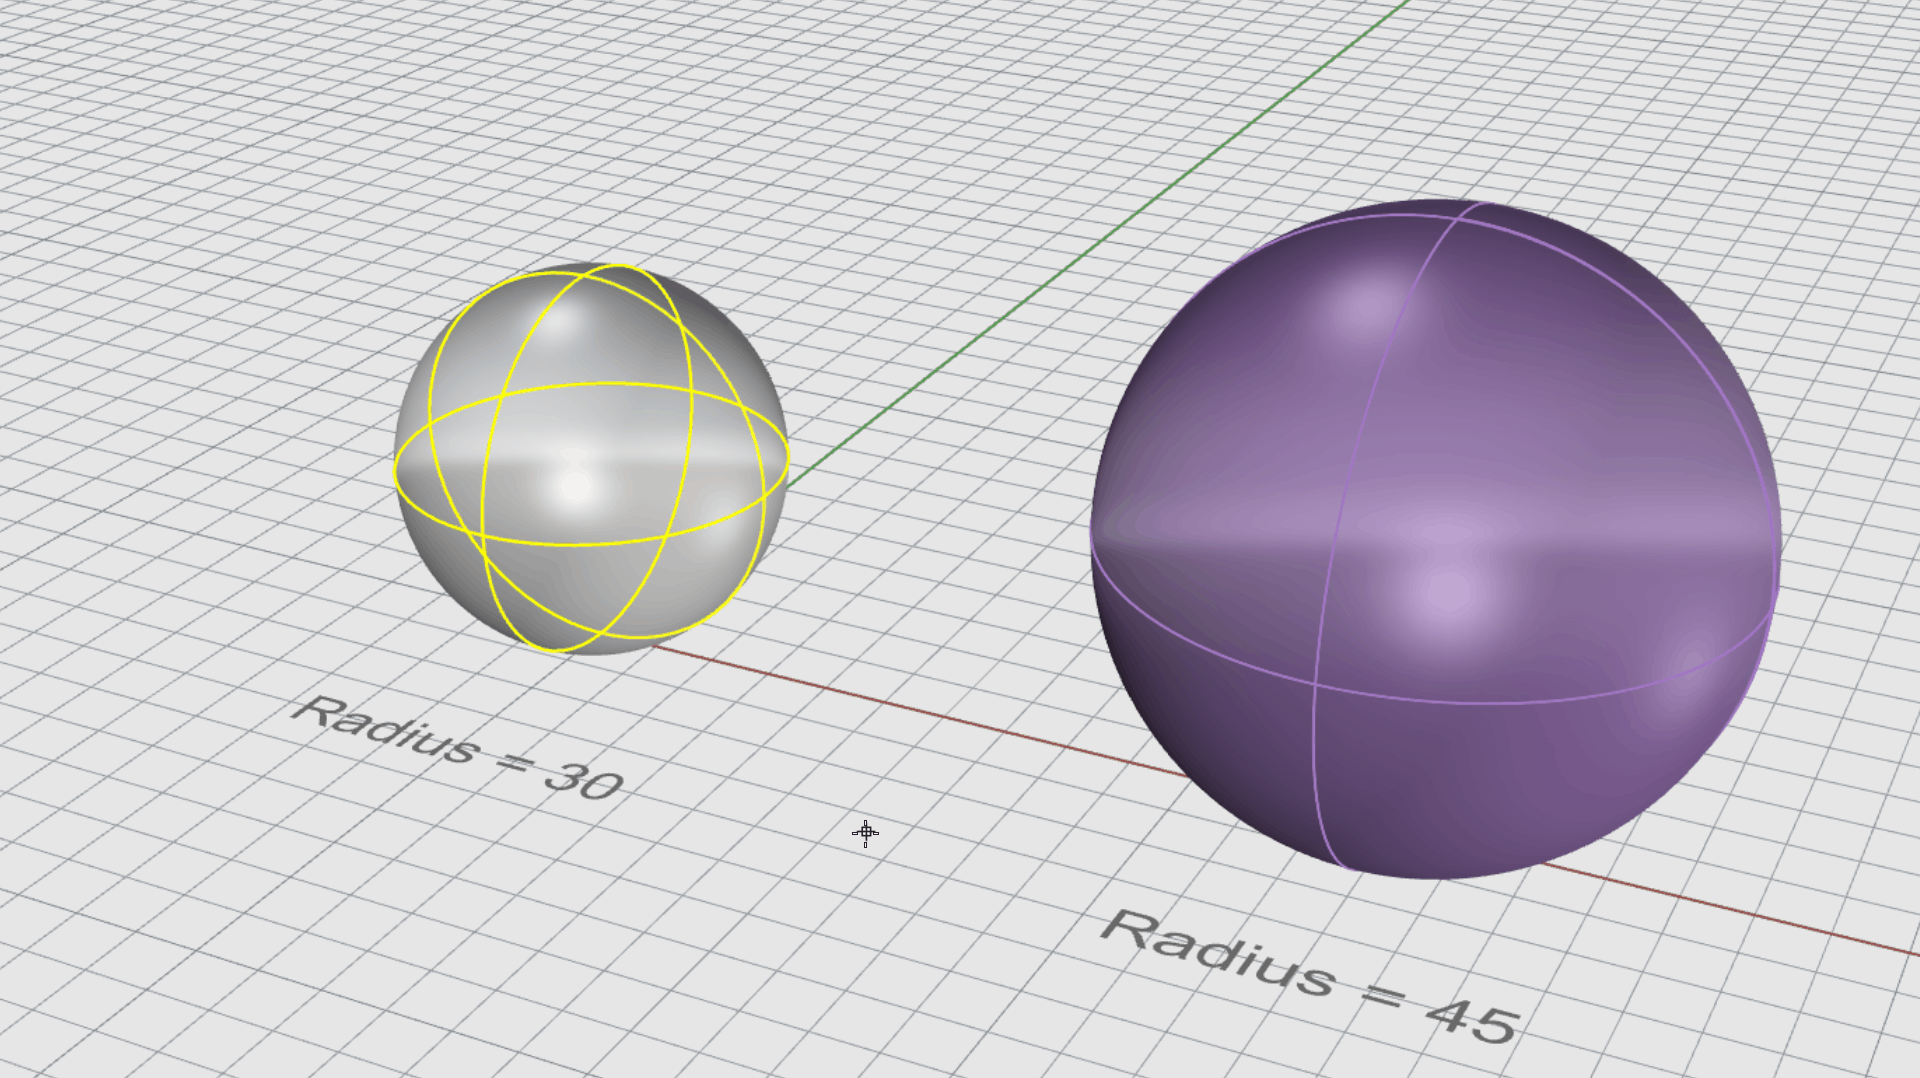Click the horizontal equator isocurve on purple sphere

[1500, 702]
